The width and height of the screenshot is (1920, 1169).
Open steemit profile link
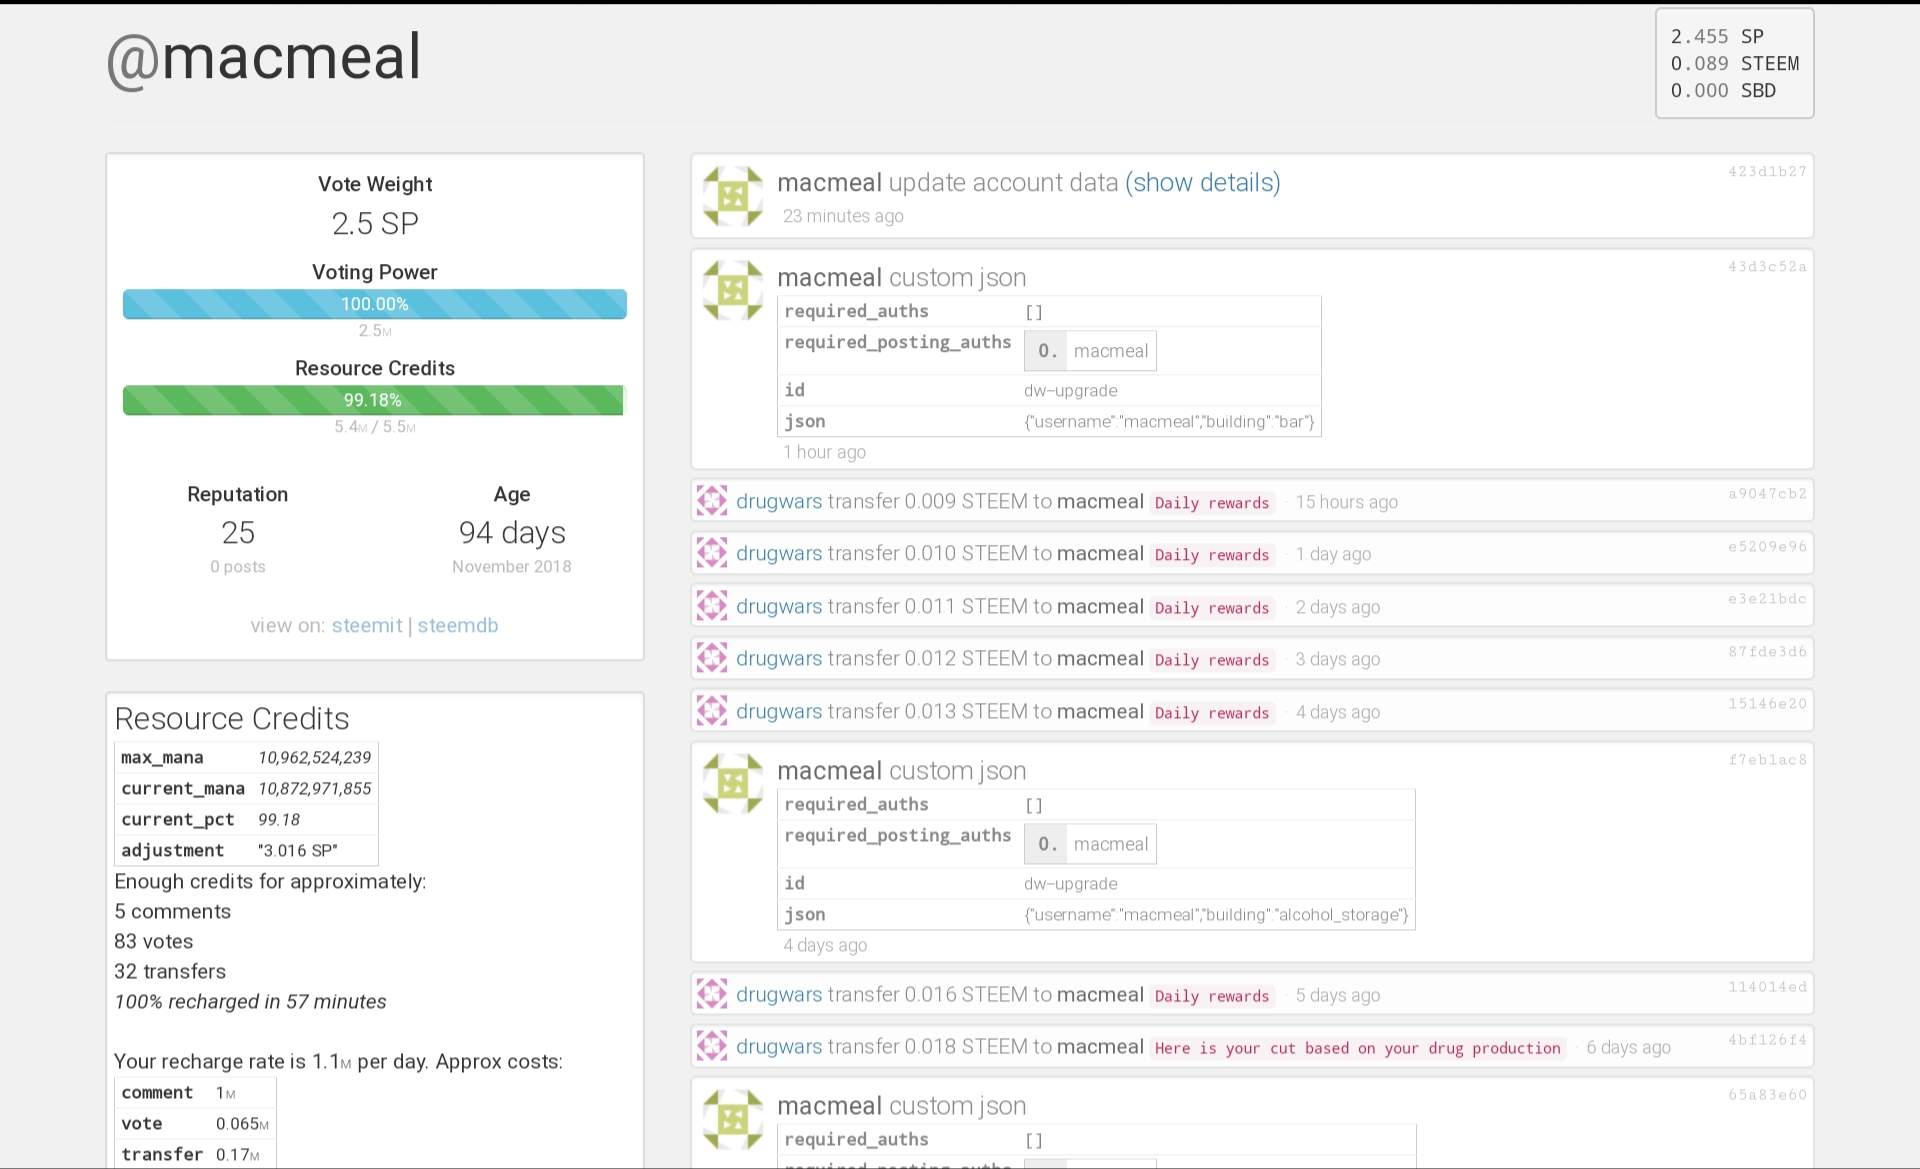[x=366, y=625]
